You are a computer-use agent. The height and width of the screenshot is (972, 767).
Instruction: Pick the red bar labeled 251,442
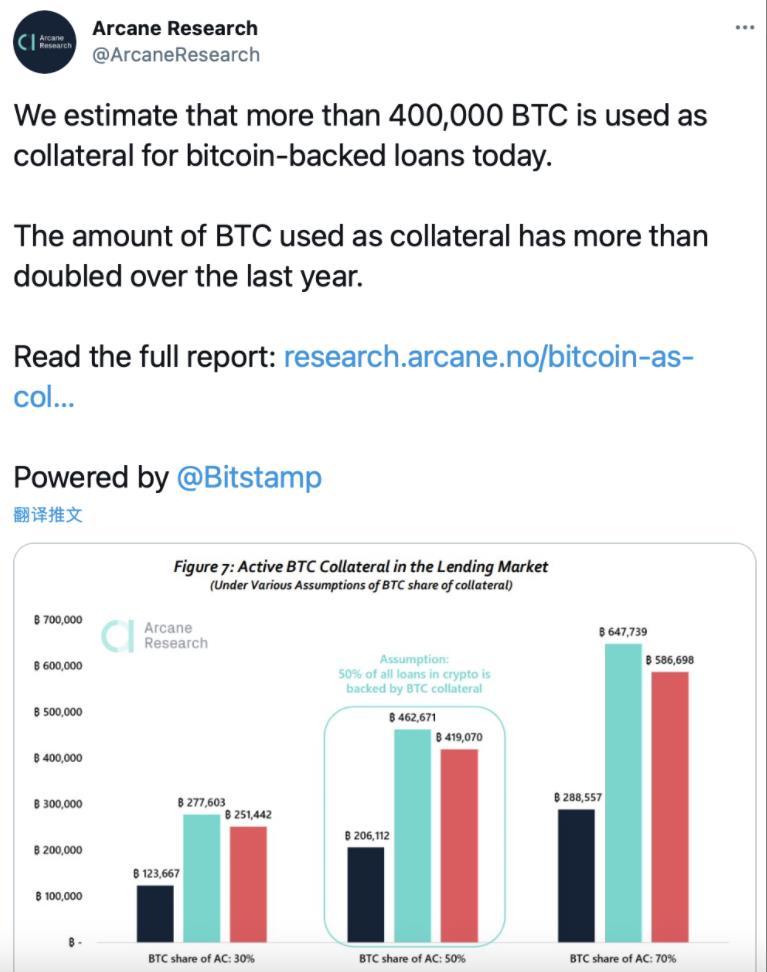[248, 884]
